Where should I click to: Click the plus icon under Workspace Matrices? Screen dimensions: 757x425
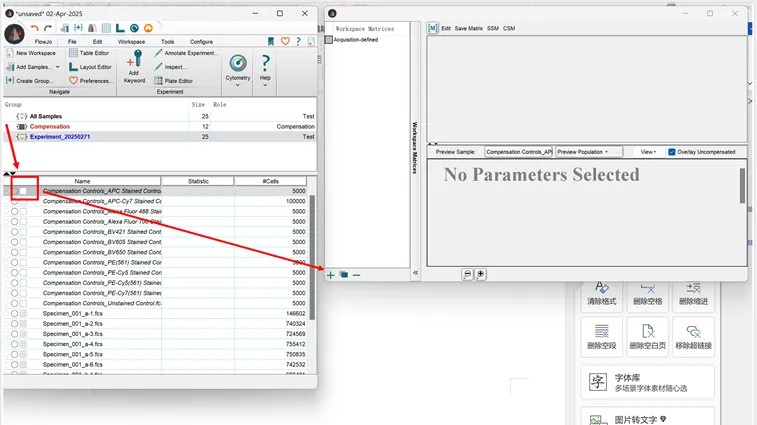[331, 274]
